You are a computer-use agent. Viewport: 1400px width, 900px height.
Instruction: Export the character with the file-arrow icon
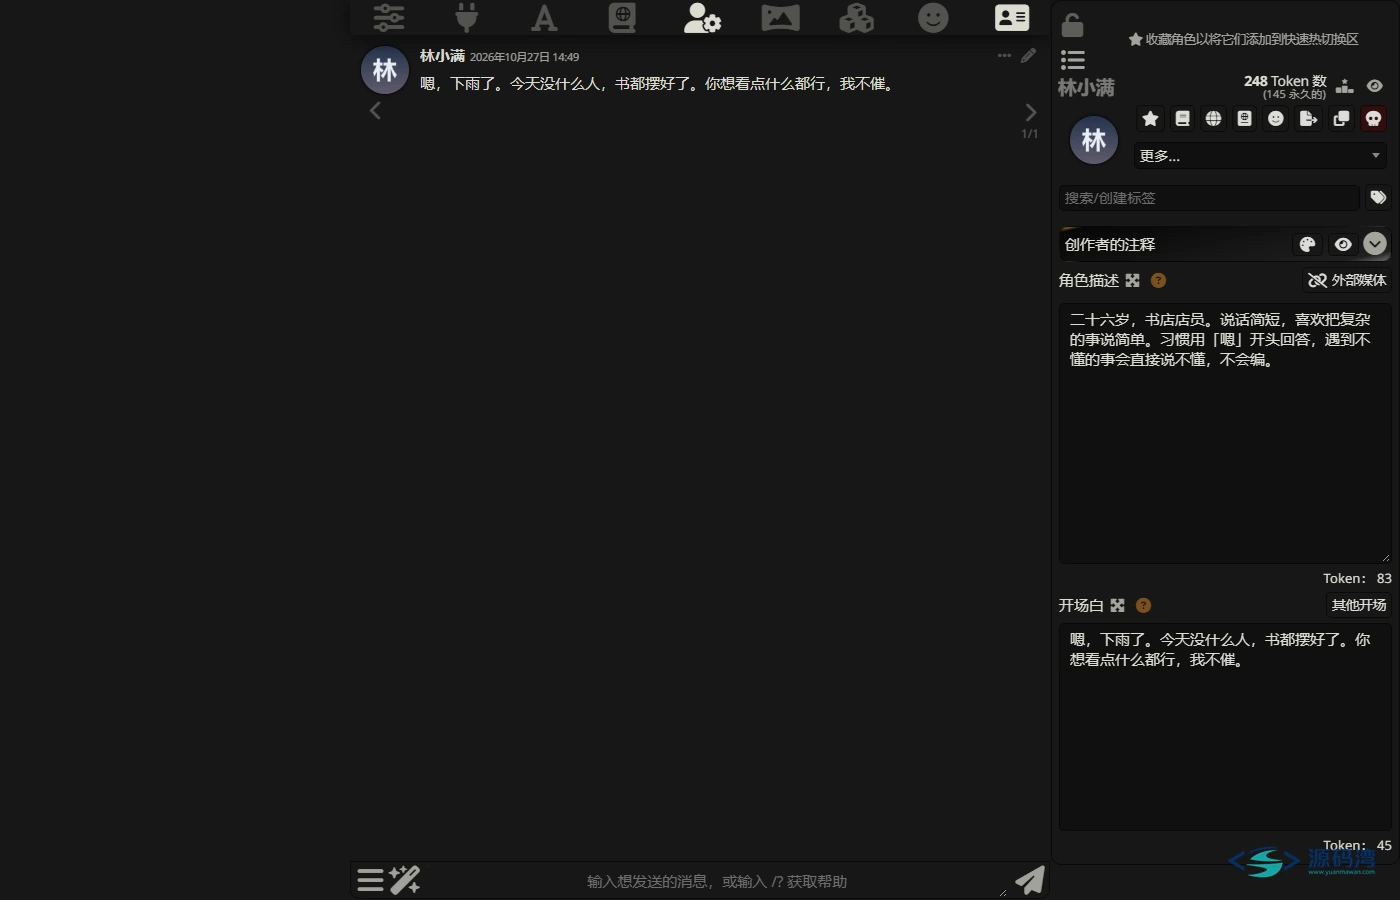[x=1308, y=119]
